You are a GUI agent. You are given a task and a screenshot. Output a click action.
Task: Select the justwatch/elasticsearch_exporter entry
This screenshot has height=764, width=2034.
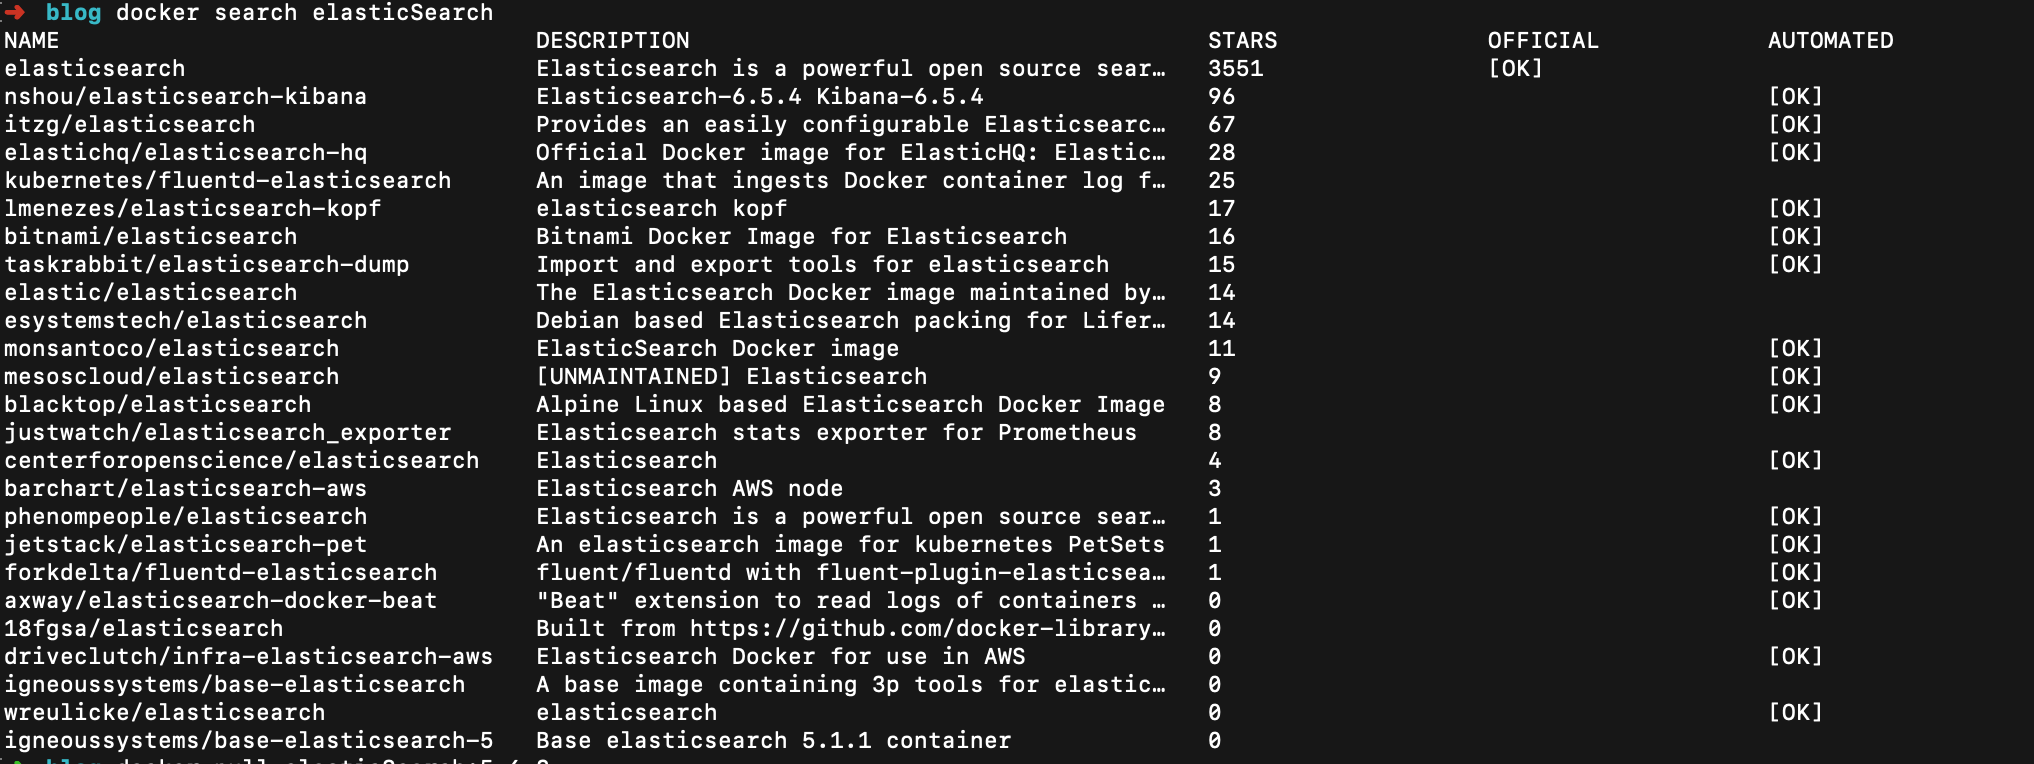[x=227, y=433]
